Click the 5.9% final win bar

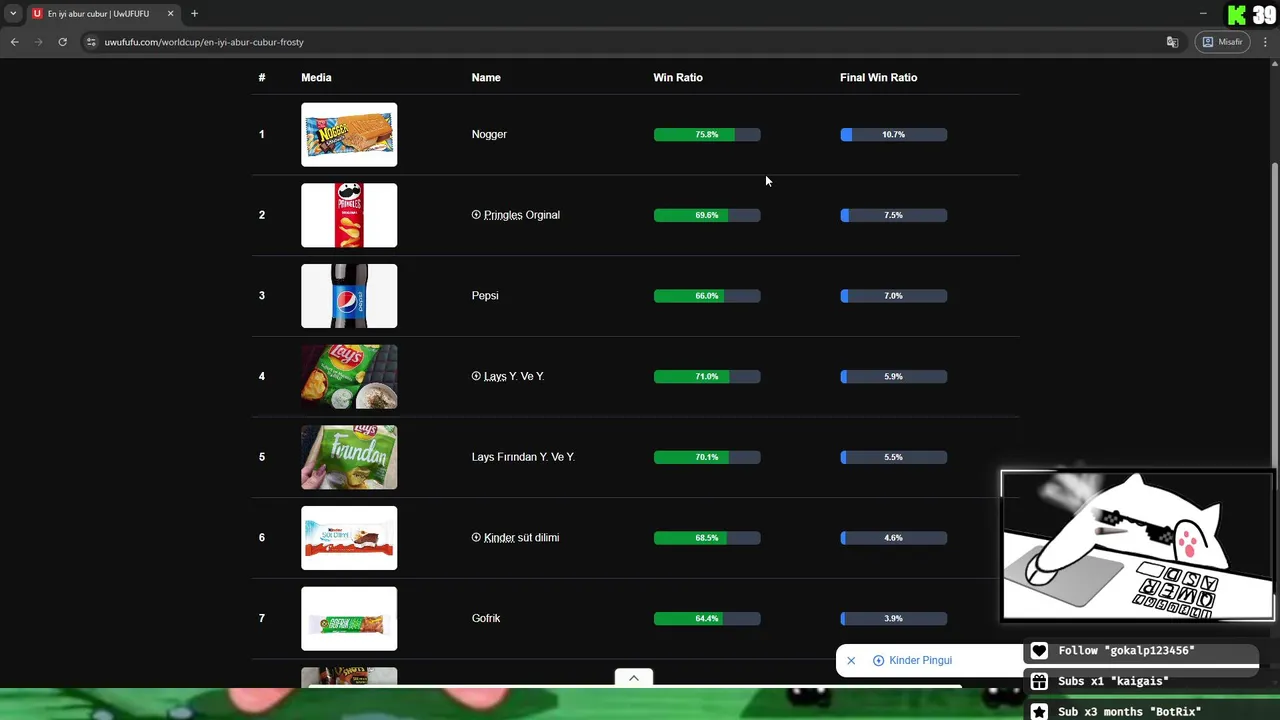coord(893,376)
